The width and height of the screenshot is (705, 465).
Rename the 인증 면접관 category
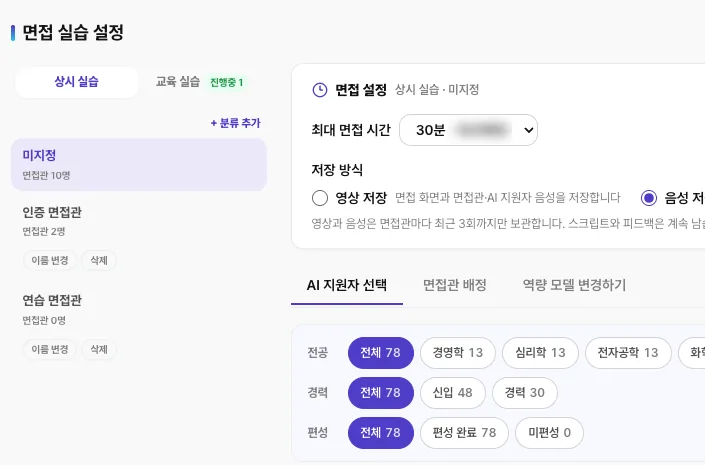50,260
